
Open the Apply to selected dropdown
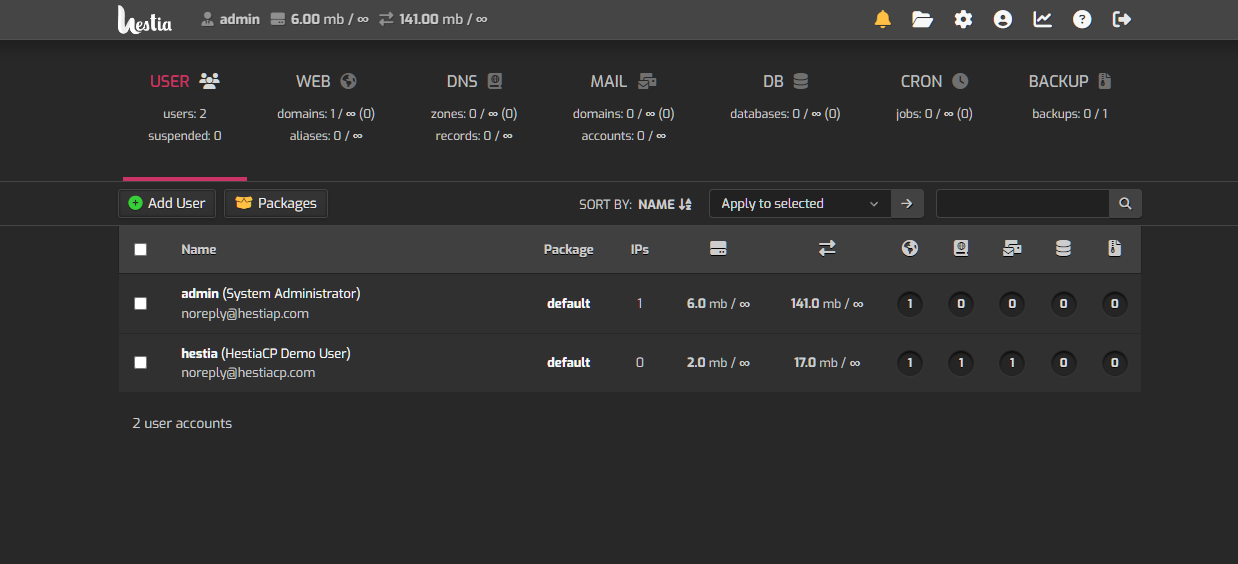click(799, 203)
